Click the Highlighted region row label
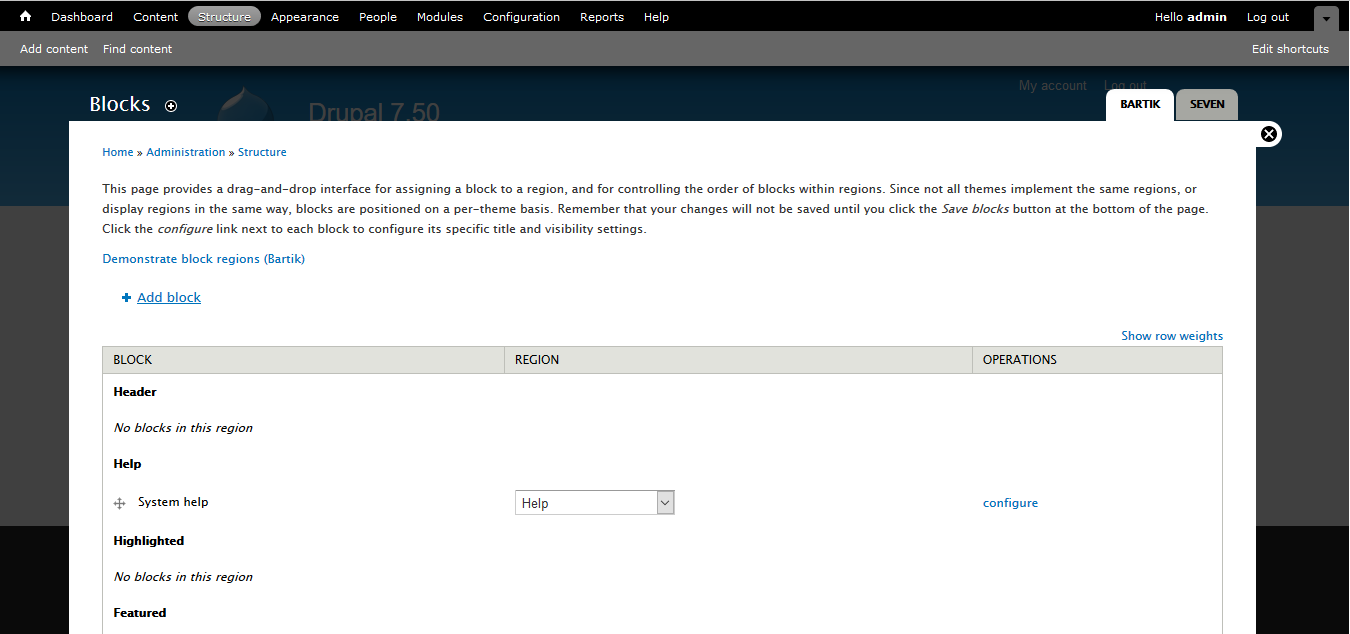Screen dimensions: 1350x634 pyautogui.click(x=149, y=541)
